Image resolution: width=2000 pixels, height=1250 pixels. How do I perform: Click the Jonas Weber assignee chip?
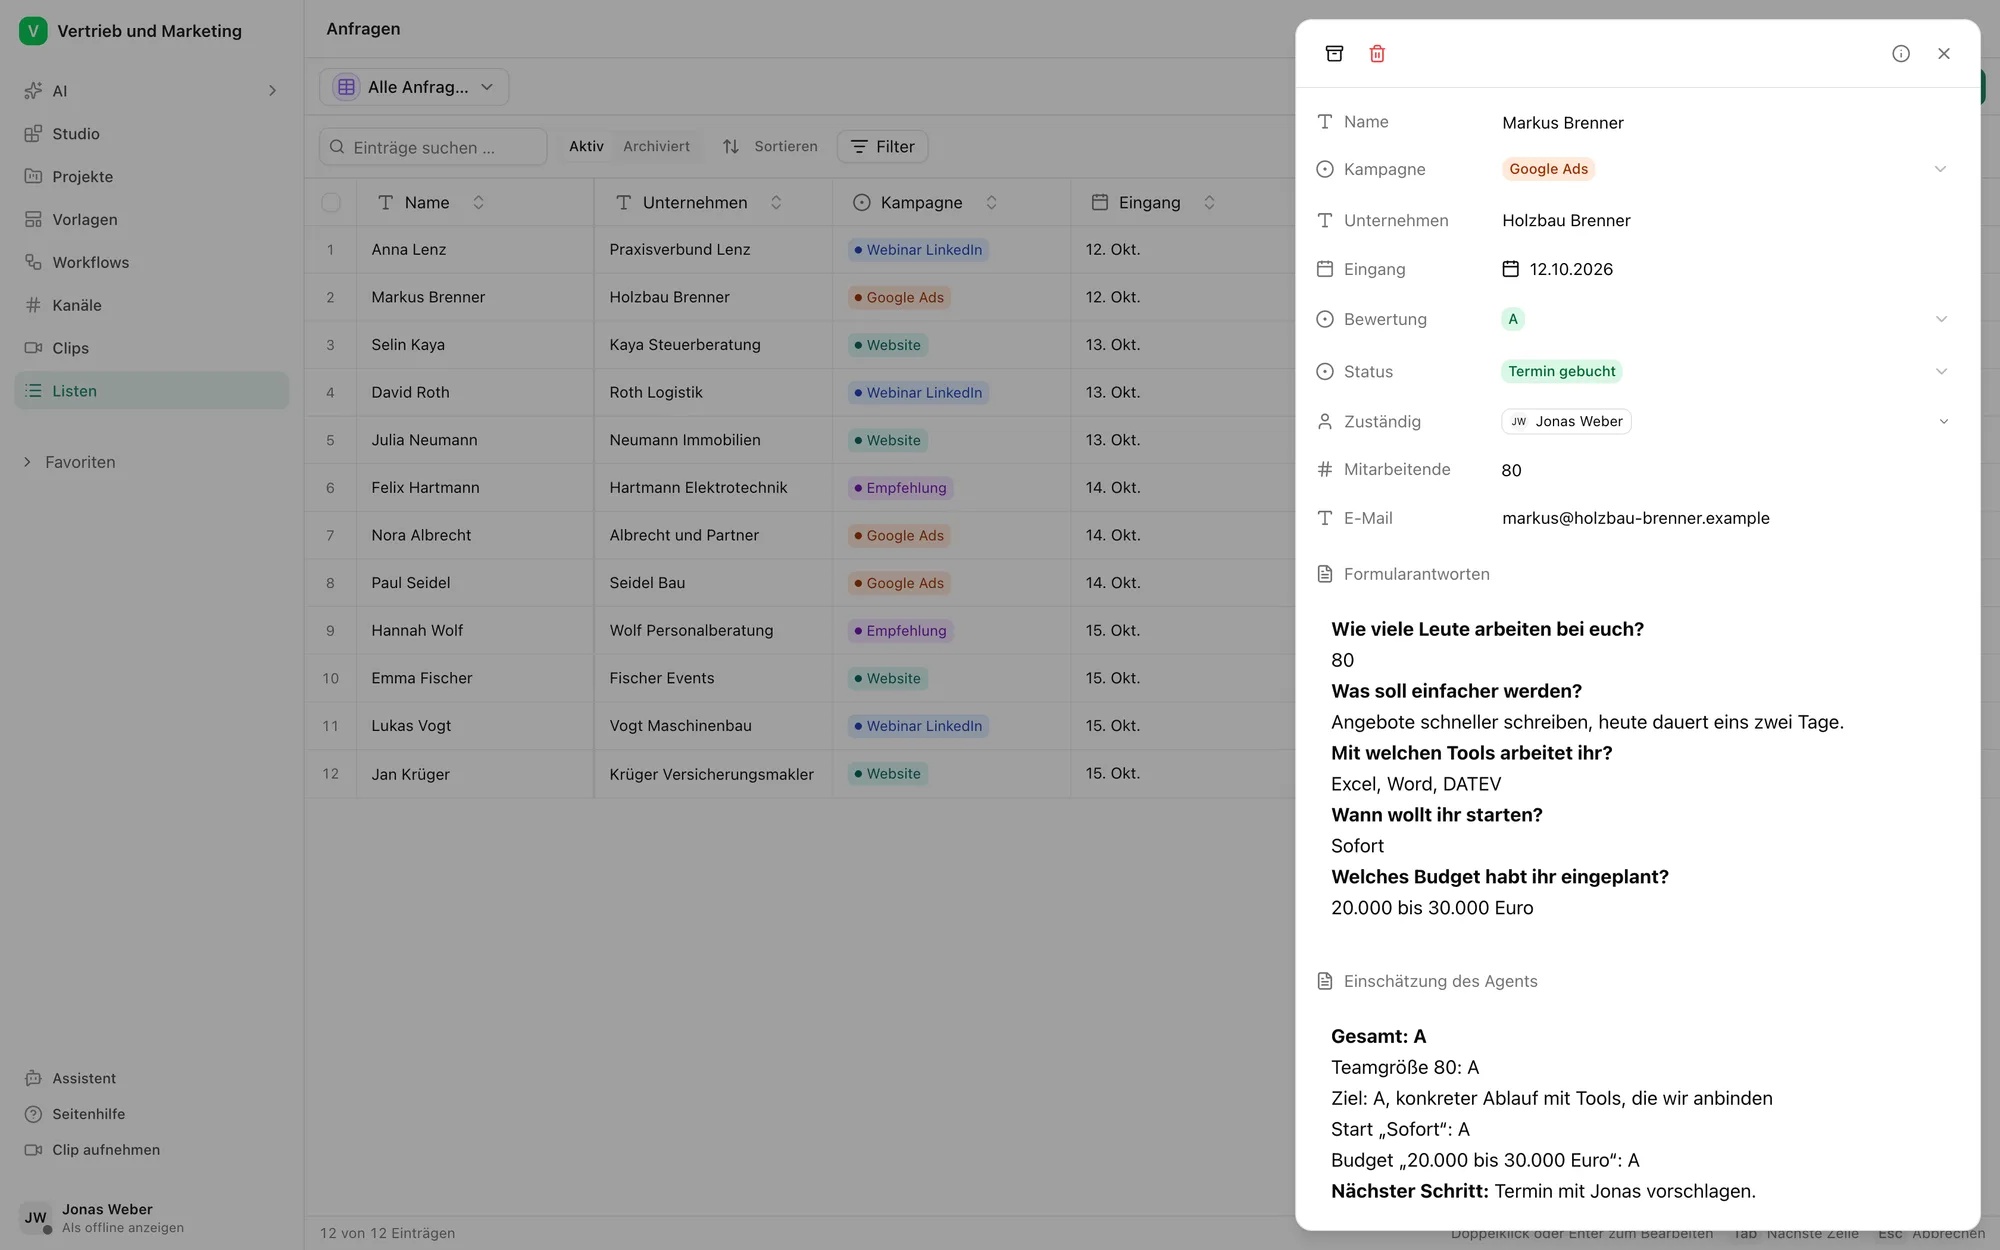[1566, 422]
